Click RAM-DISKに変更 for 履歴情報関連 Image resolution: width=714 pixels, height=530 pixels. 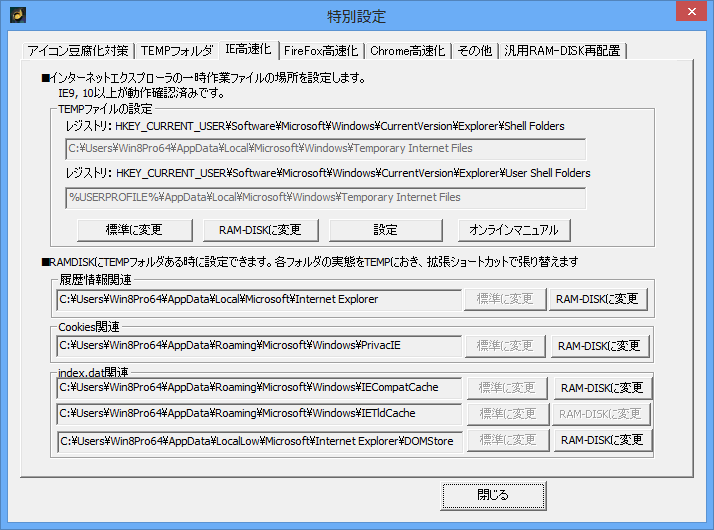pyautogui.click(x=598, y=299)
